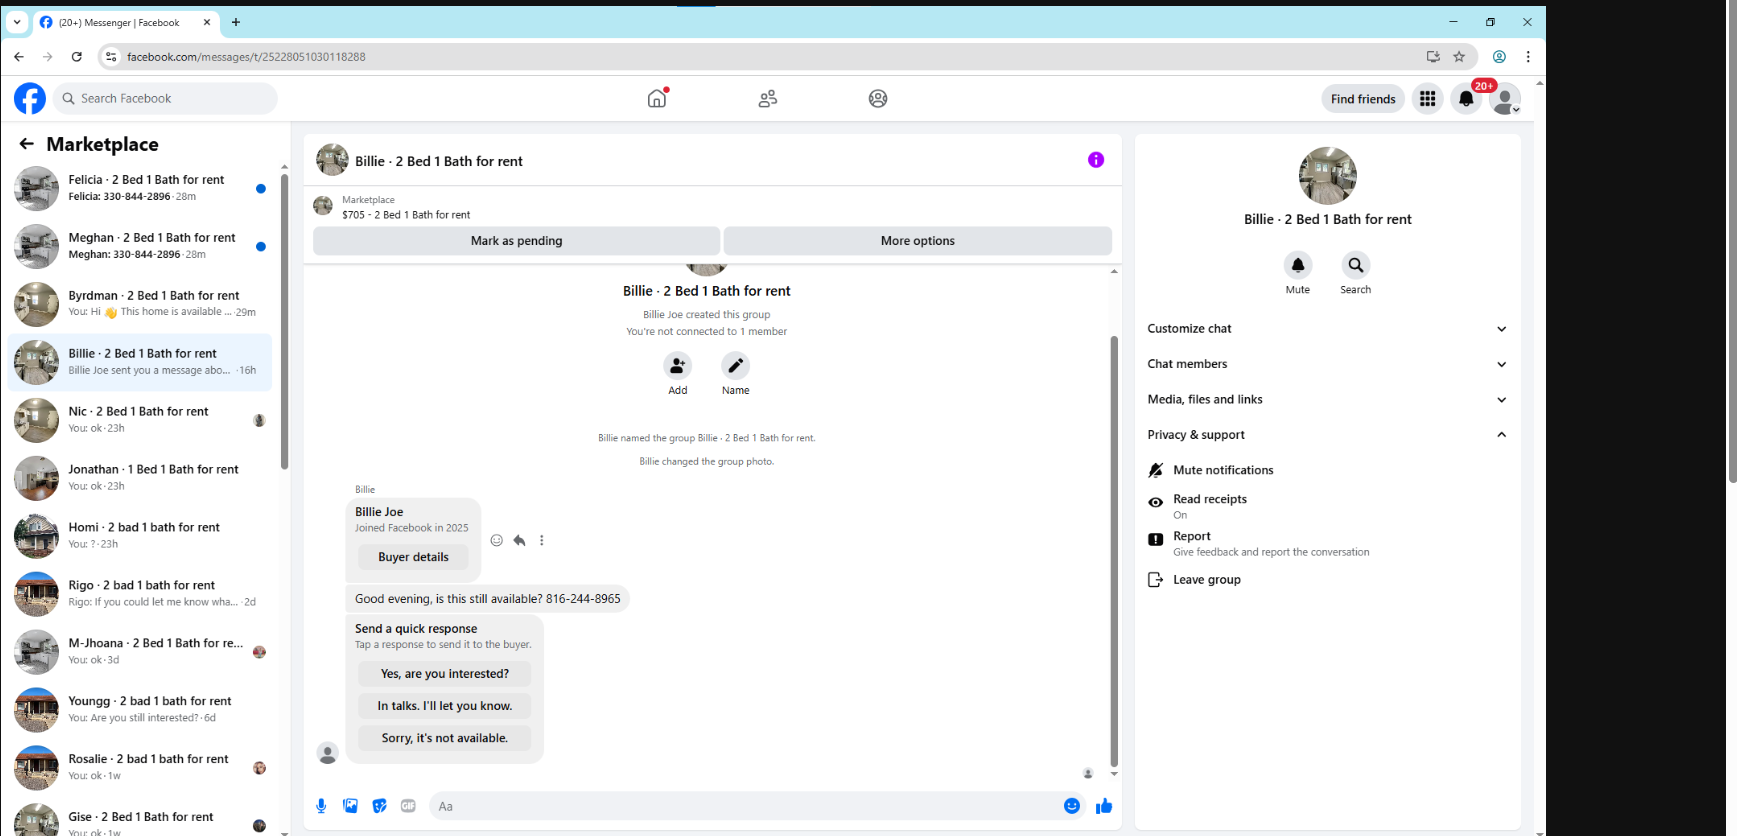Image resolution: width=1737 pixels, height=836 pixels.
Task: Open the Groups icon in top navigation
Action: pyautogui.click(x=878, y=98)
